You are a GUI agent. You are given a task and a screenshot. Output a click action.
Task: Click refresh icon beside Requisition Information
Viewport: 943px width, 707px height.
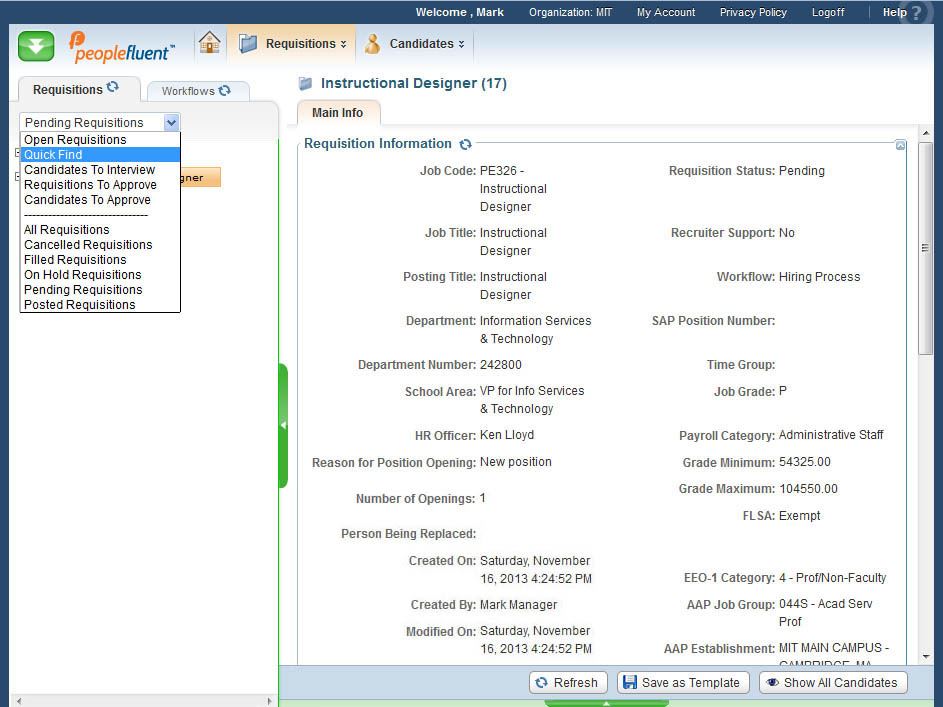[x=465, y=144]
